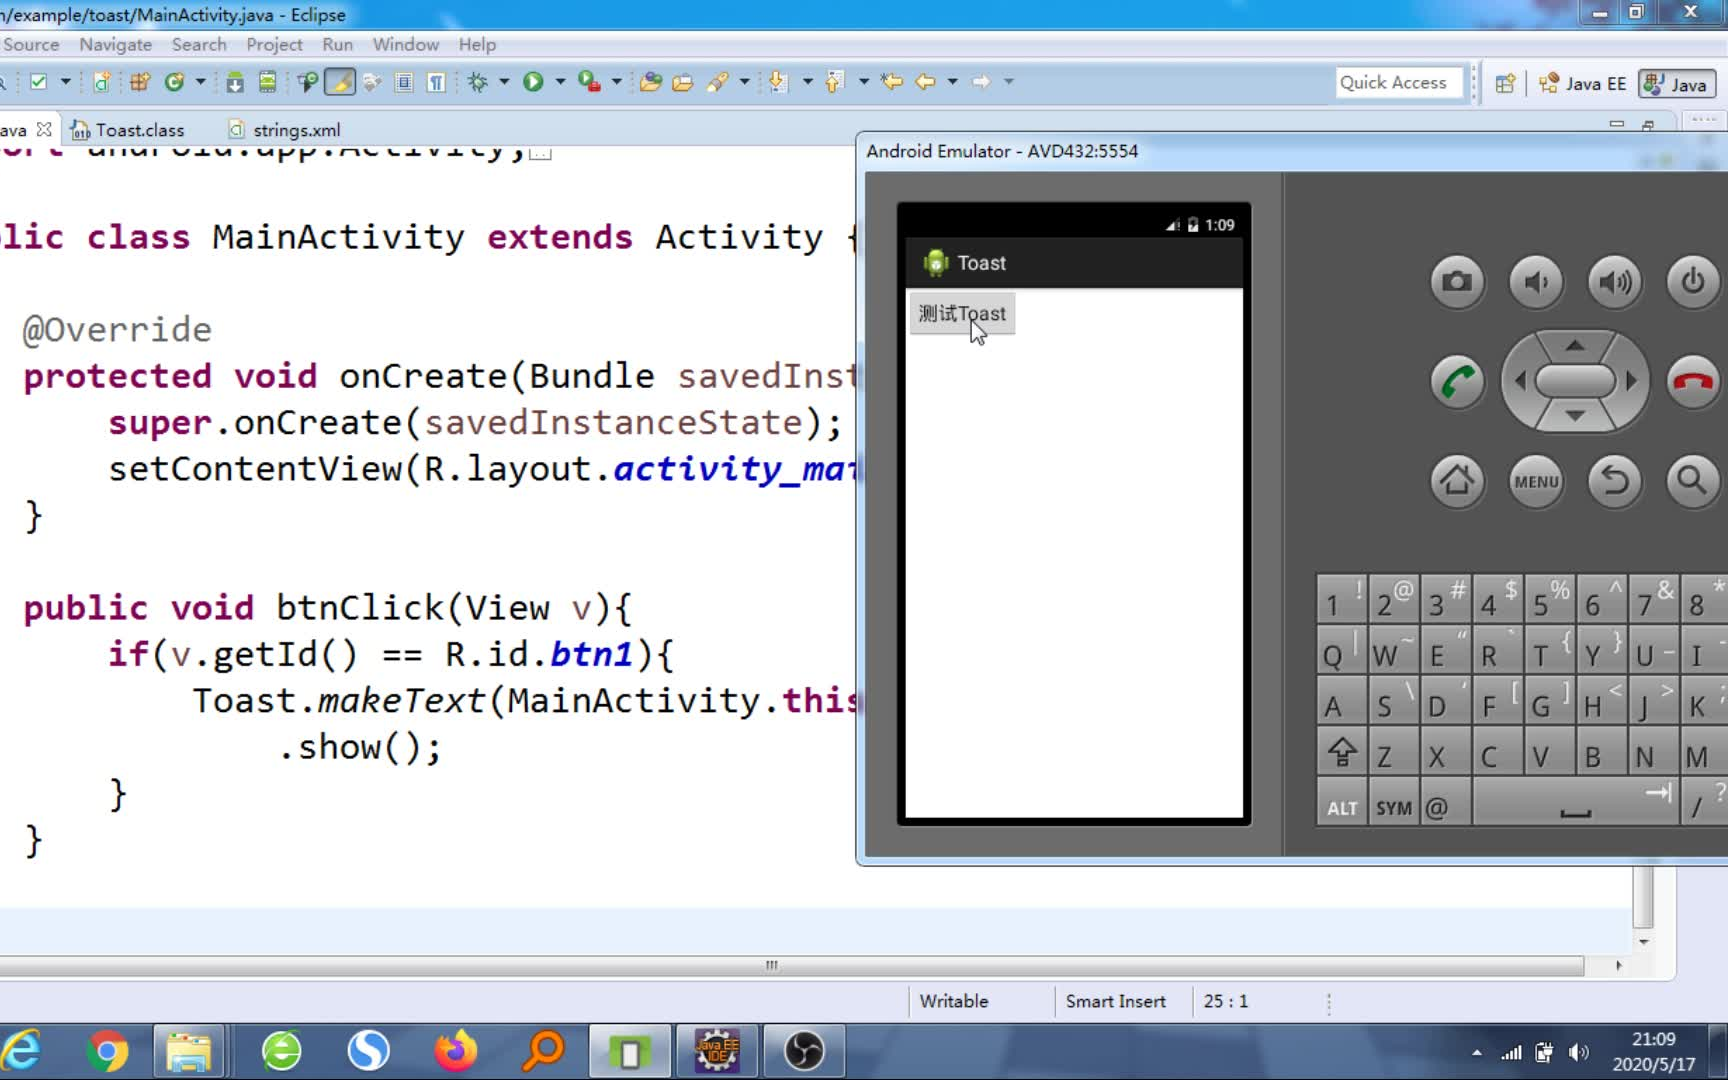Click the D-pad left arrow

1520,381
